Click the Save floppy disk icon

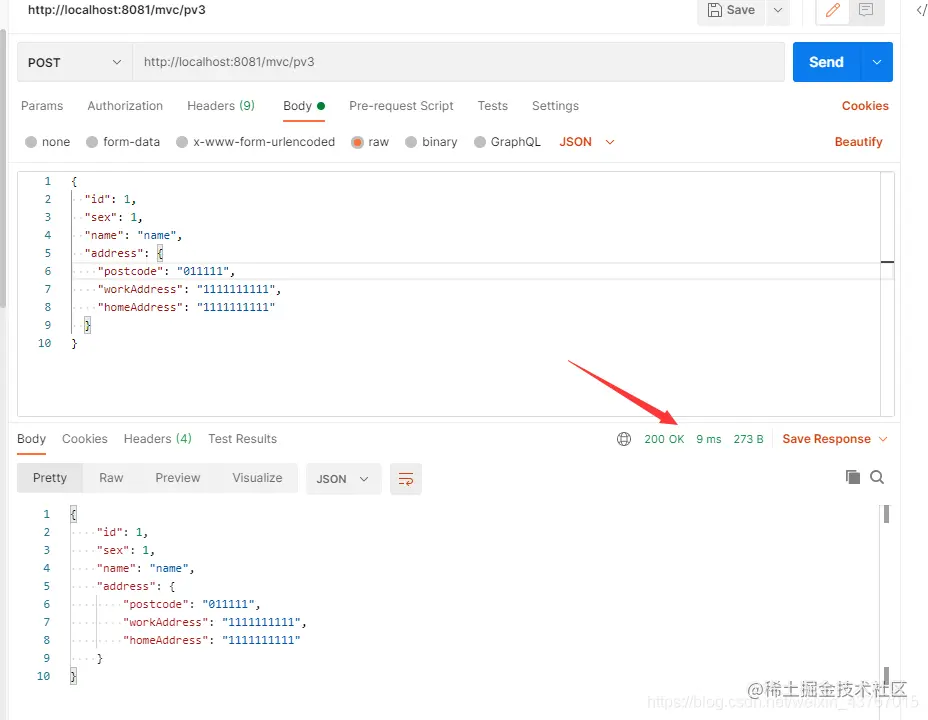pyautogui.click(x=715, y=10)
